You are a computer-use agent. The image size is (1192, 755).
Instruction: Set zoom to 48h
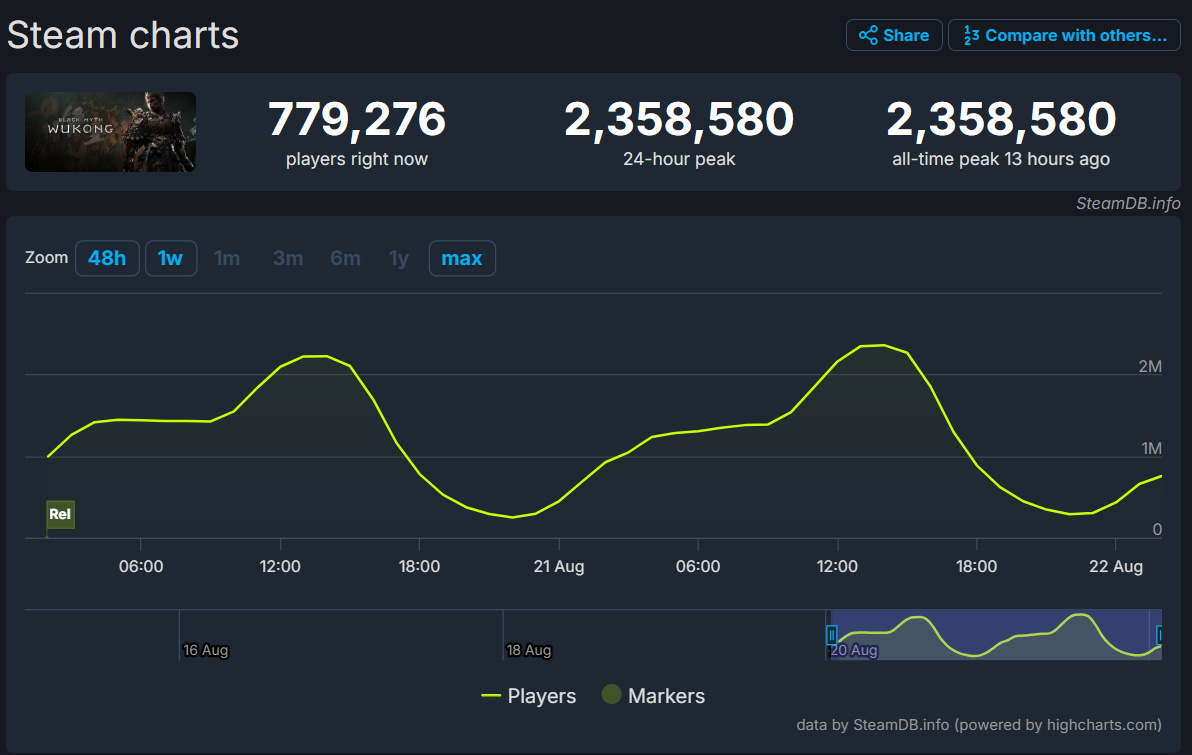click(107, 259)
